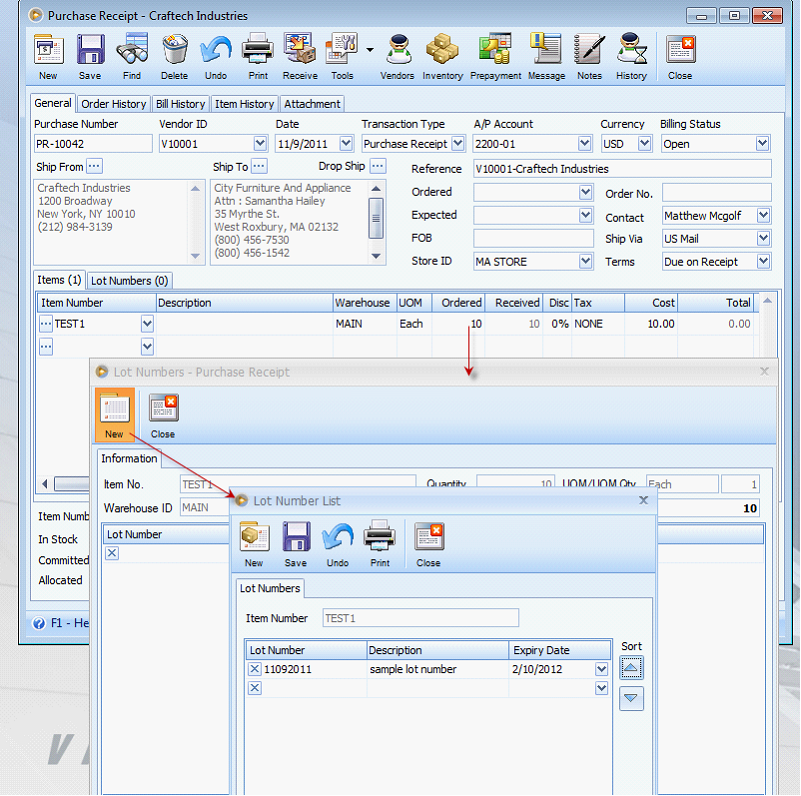This screenshot has width=801, height=796.
Task: Click the Ship To address scrollbar thumb
Action: 376,218
